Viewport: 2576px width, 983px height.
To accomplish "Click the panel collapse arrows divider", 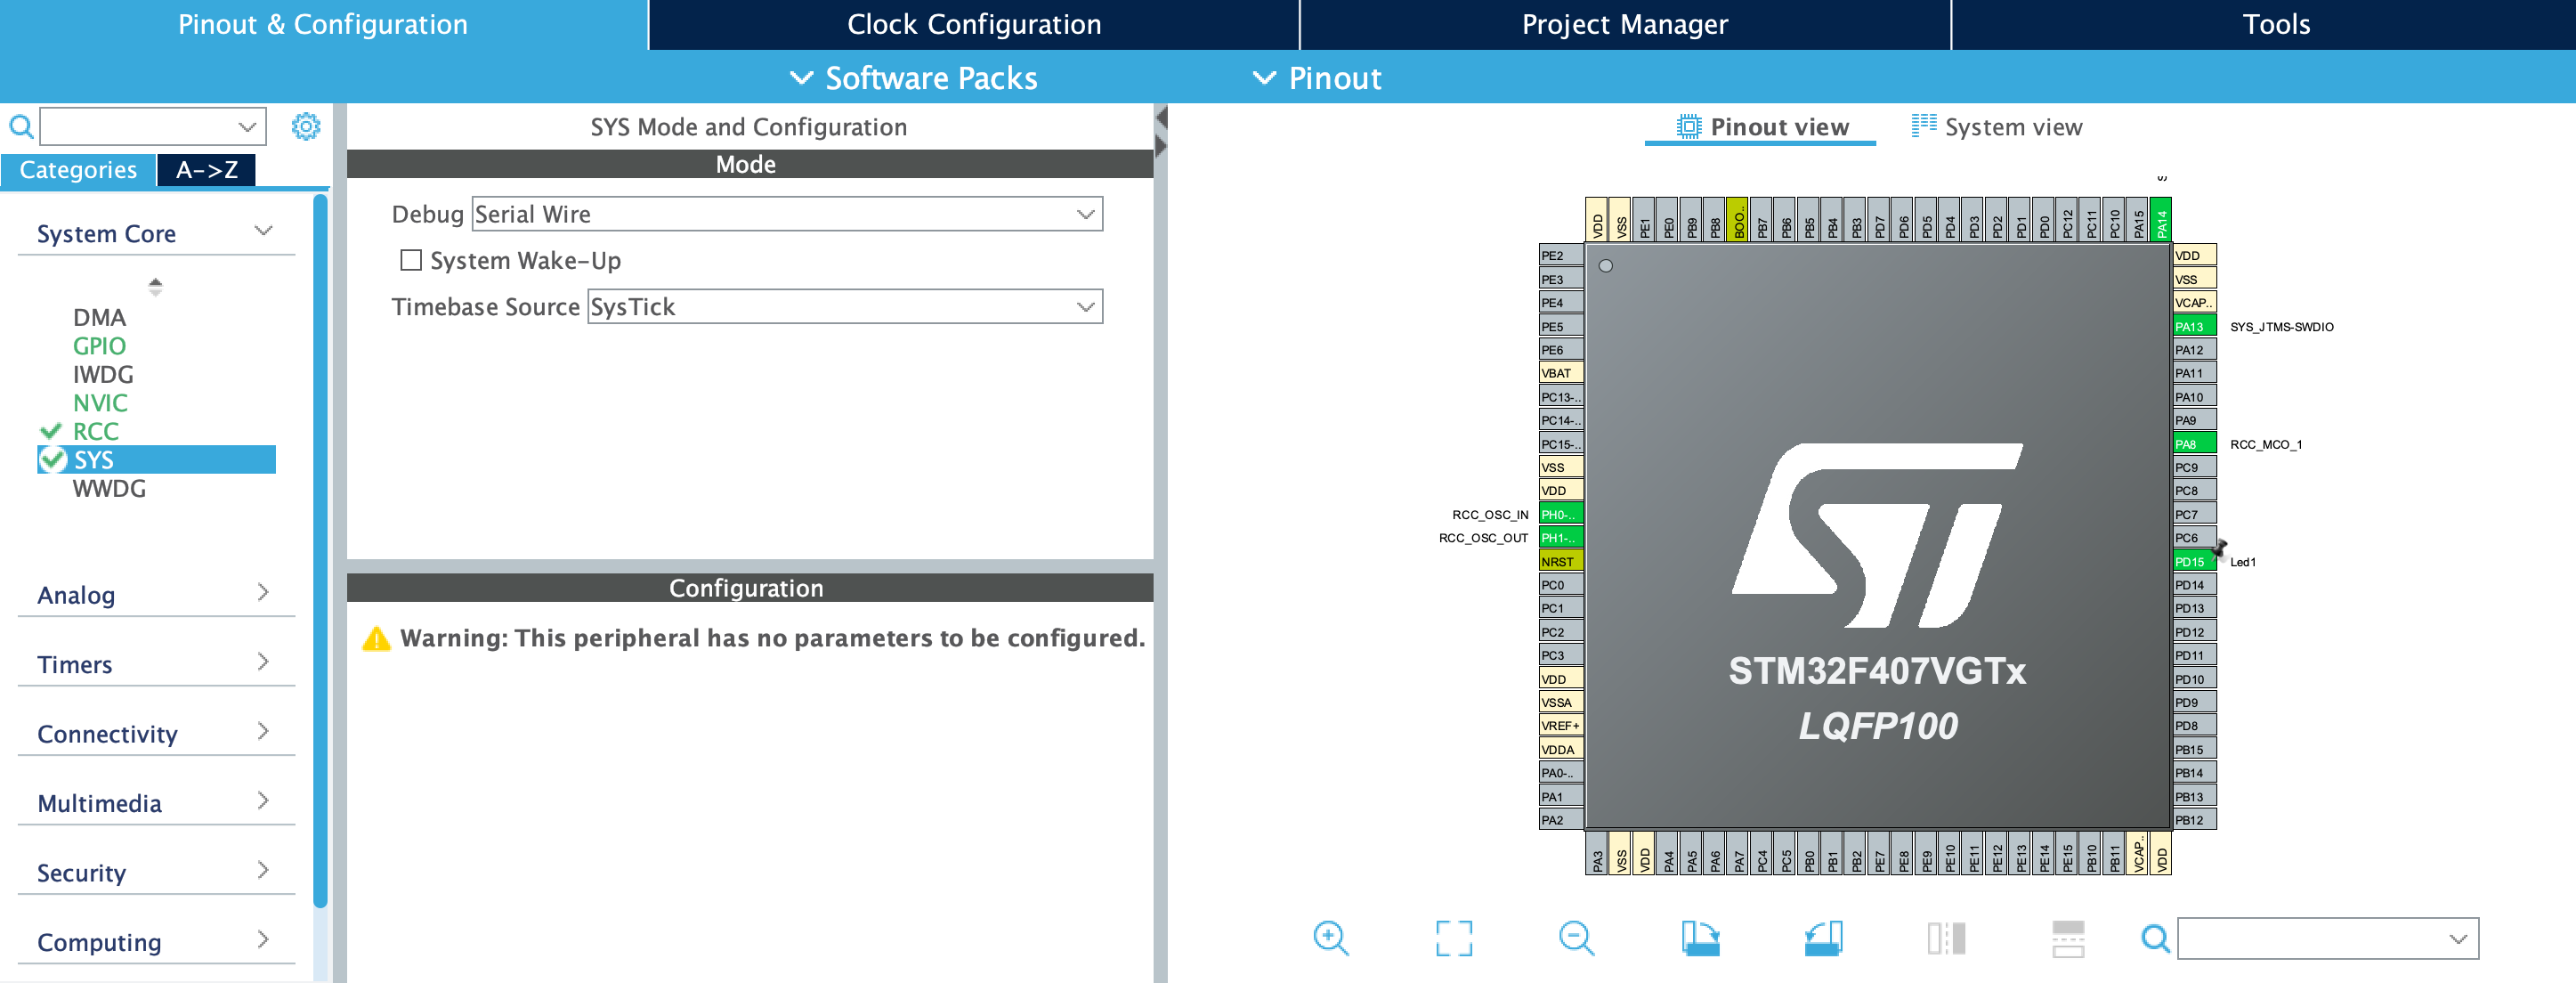I will 1161,132.
